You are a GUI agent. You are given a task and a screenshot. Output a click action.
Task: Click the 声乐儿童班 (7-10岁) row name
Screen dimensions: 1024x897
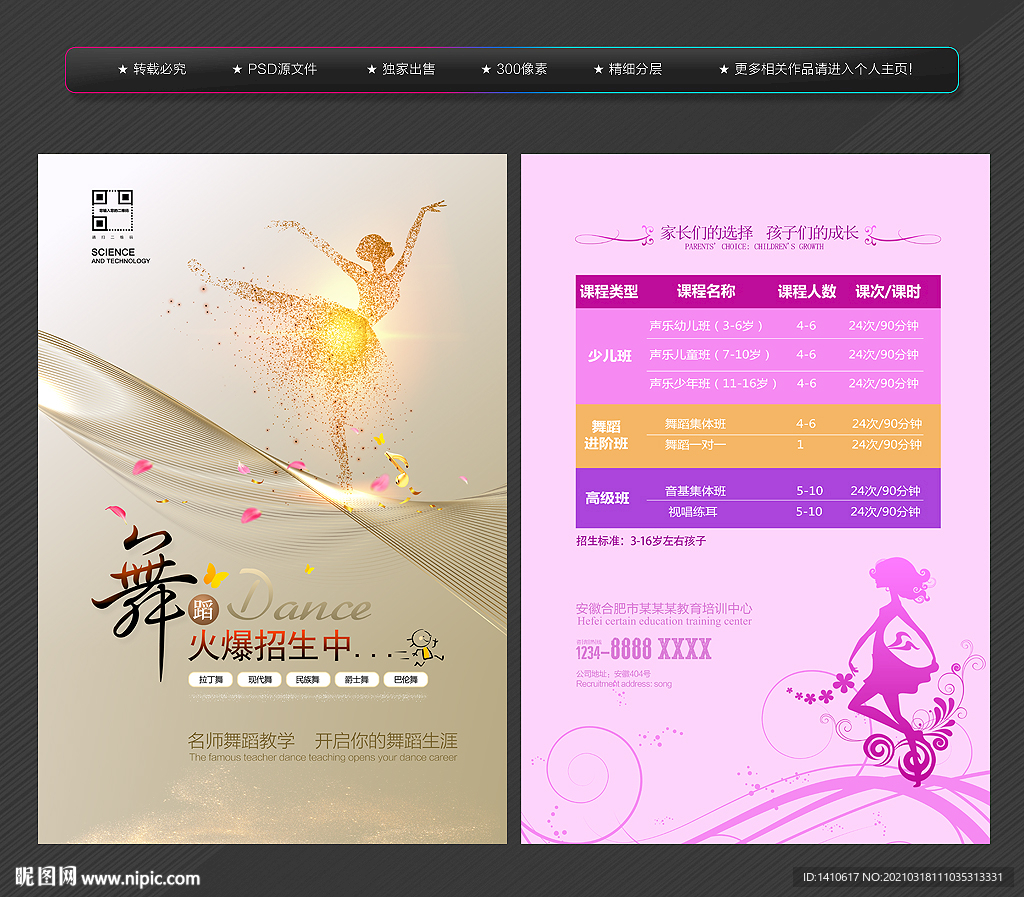click(x=709, y=354)
